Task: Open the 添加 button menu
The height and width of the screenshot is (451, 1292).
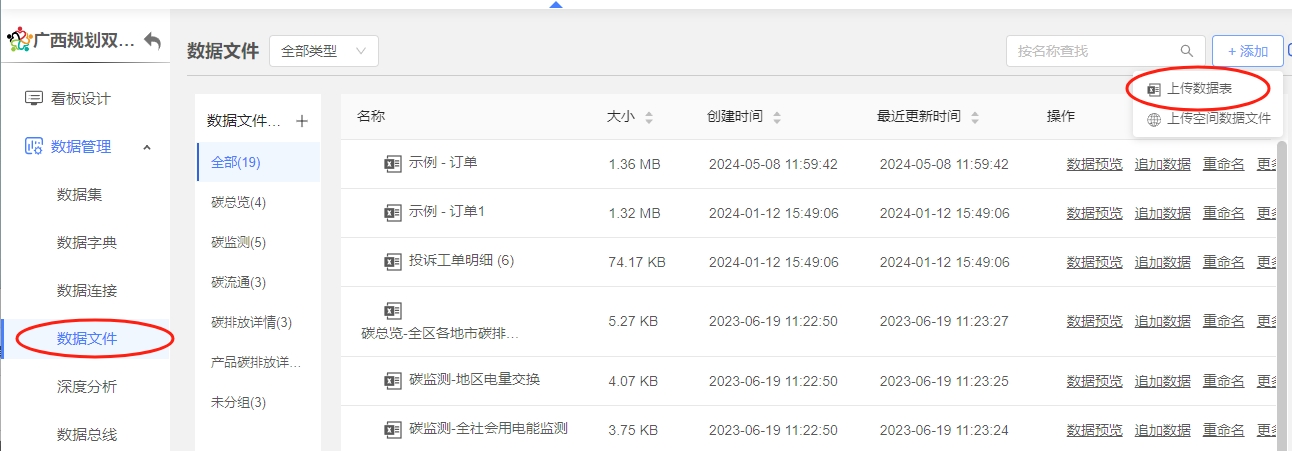Action: point(1247,51)
